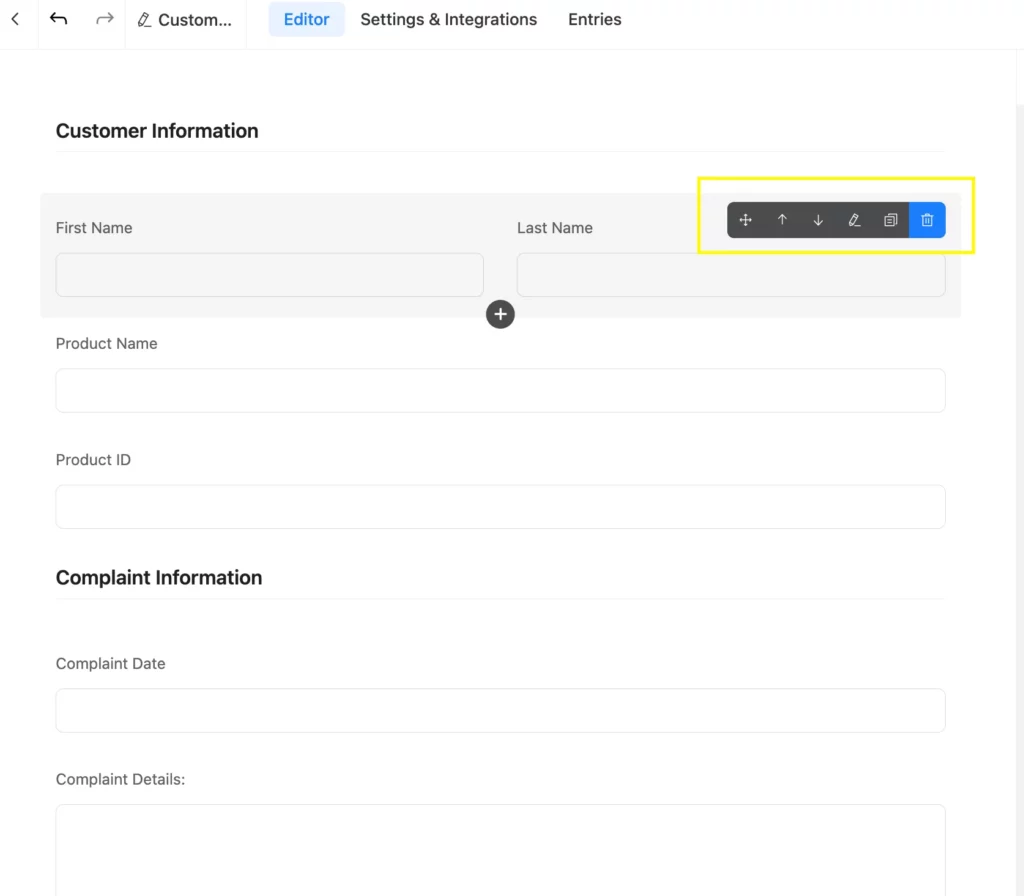Click the Last Name label
This screenshot has width=1024, height=896.
(x=555, y=228)
